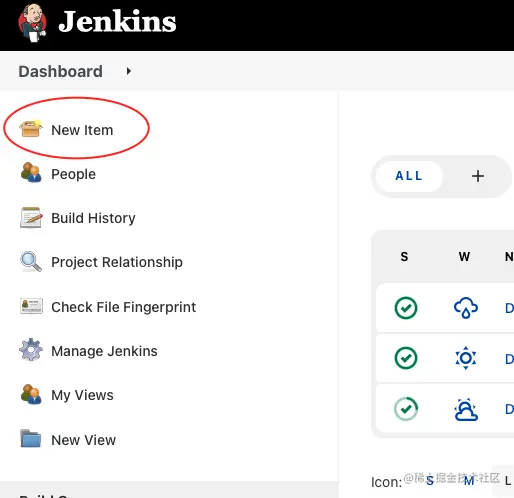Screen dimensions: 514x498
Task: Click the Project Relationship magnifier icon
Action: [31, 261]
